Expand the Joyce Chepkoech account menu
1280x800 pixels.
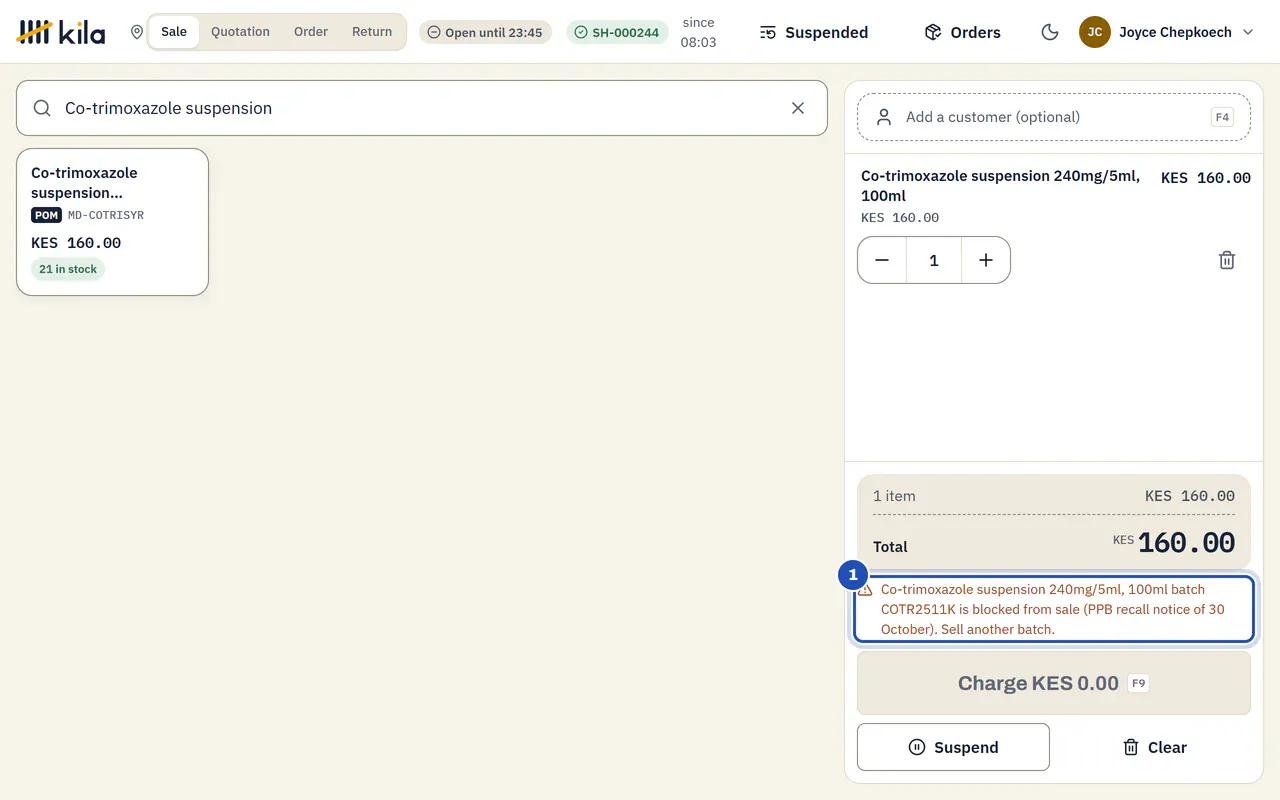click(1167, 32)
